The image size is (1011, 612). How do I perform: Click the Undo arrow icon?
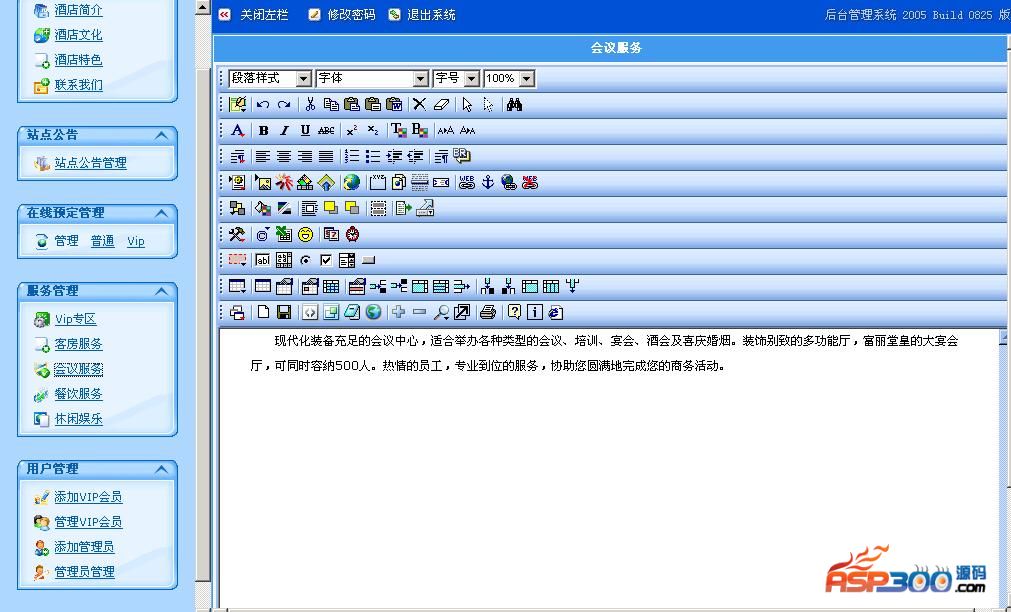262,104
